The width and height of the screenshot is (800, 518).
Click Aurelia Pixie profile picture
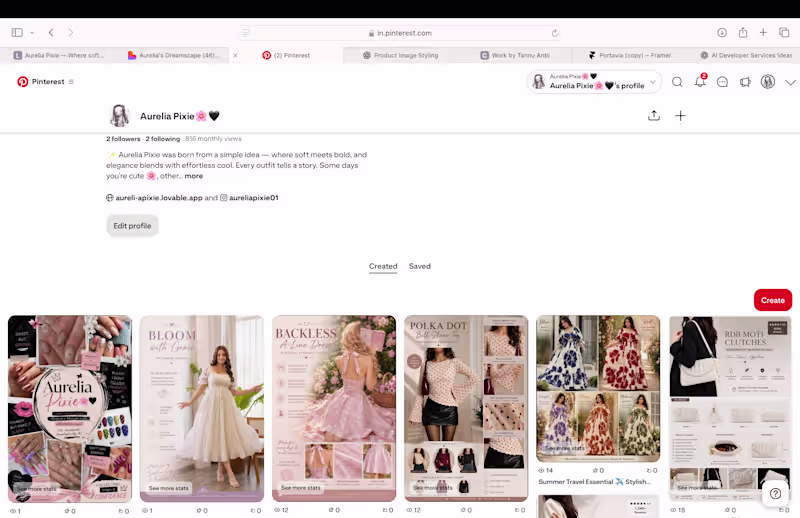tap(120, 116)
